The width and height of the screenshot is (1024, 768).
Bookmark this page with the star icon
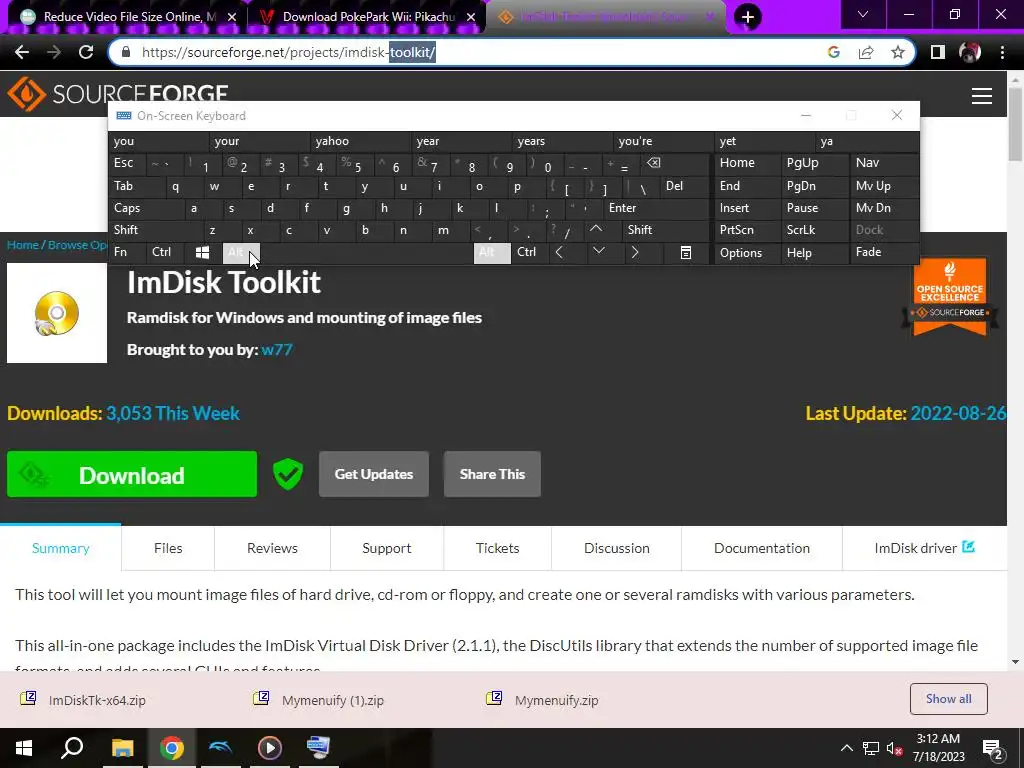pyautogui.click(x=898, y=52)
